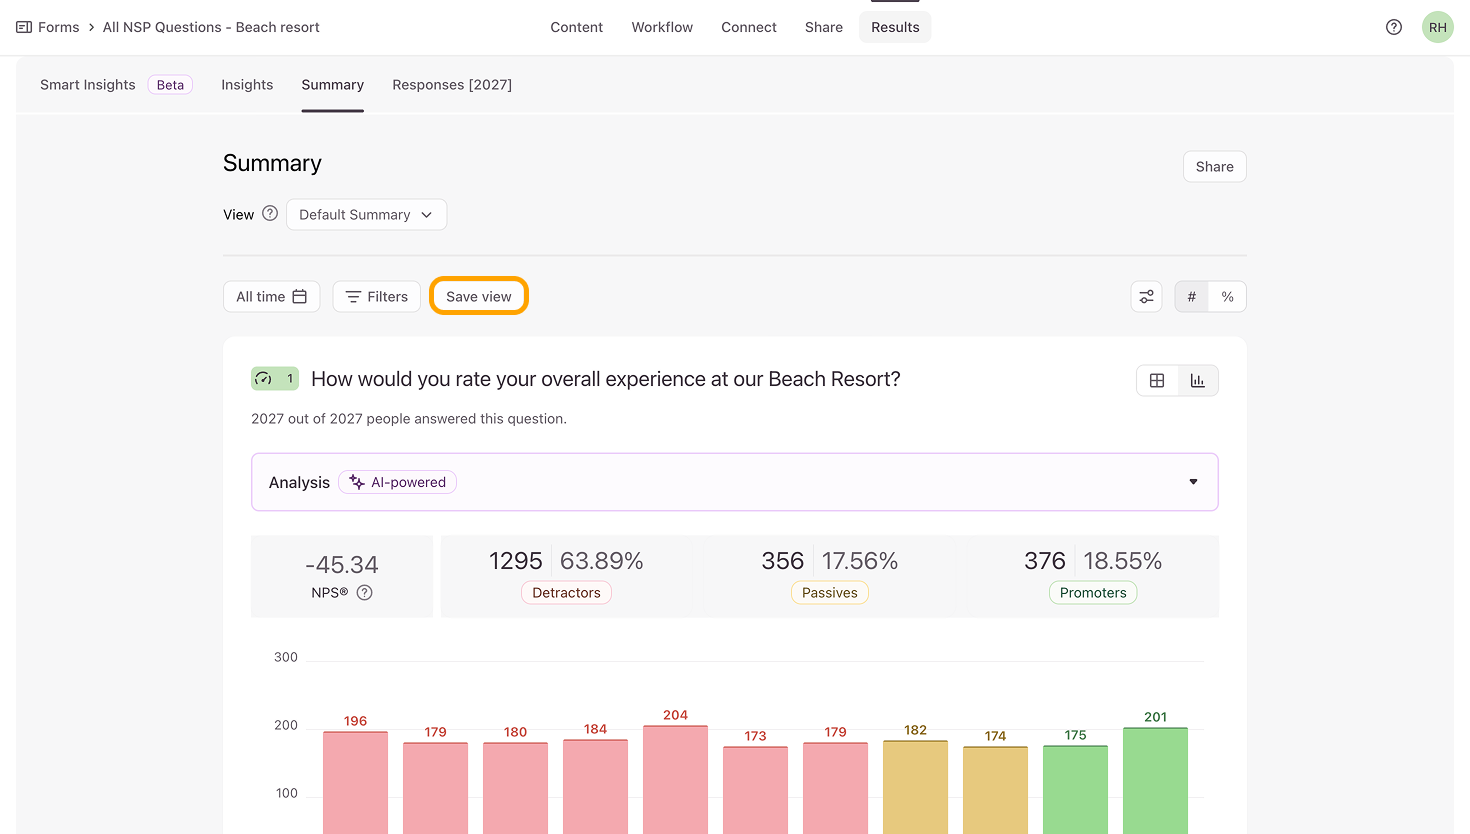Toggle values to count (#) display
The image size is (1470, 834).
coord(1191,297)
